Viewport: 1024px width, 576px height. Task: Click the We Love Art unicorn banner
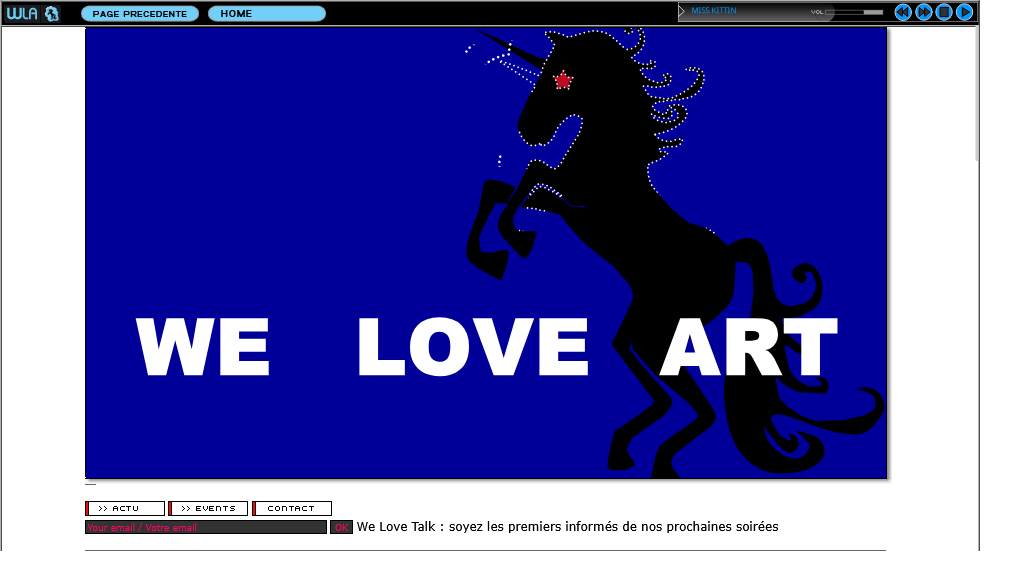point(486,253)
